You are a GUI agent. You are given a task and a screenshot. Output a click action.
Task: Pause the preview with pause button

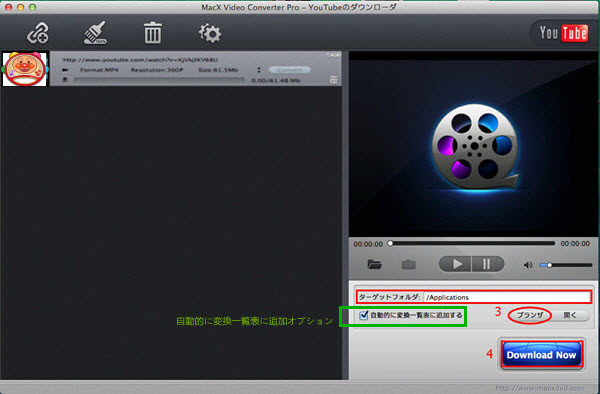(x=488, y=264)
